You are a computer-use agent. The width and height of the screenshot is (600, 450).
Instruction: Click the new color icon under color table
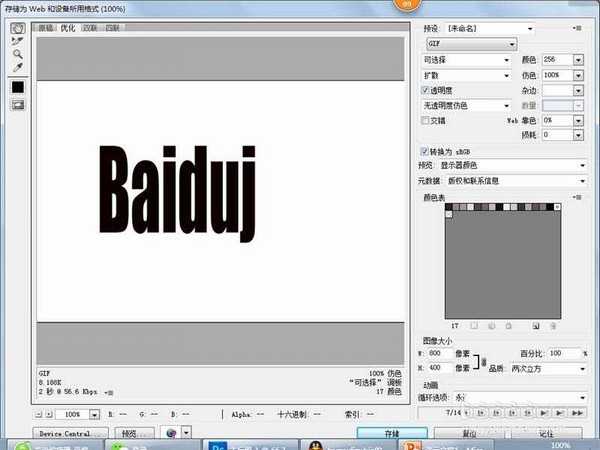[x=536, y=326]
